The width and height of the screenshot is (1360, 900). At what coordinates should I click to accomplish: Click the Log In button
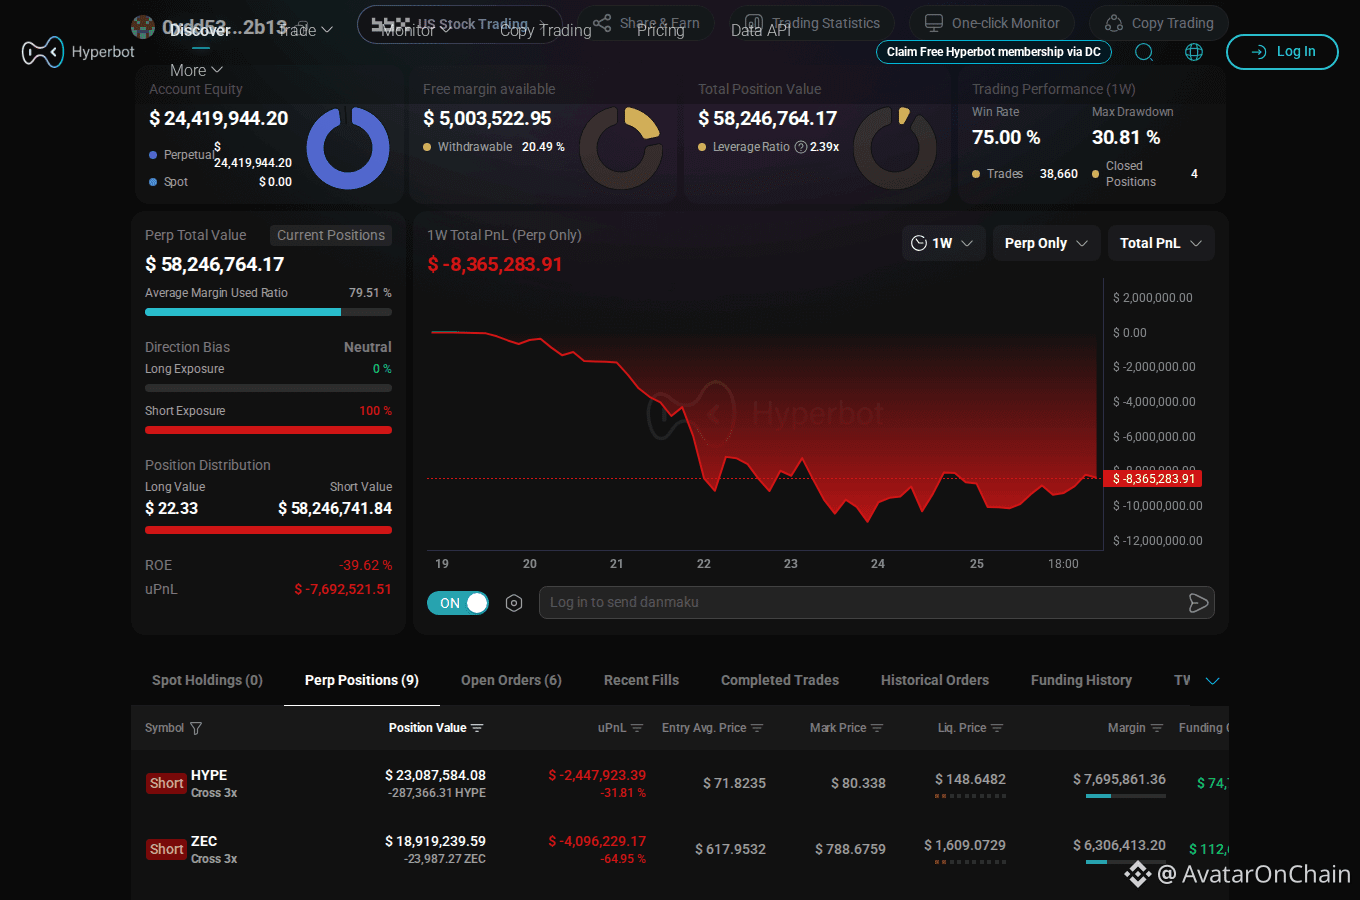1282,52
